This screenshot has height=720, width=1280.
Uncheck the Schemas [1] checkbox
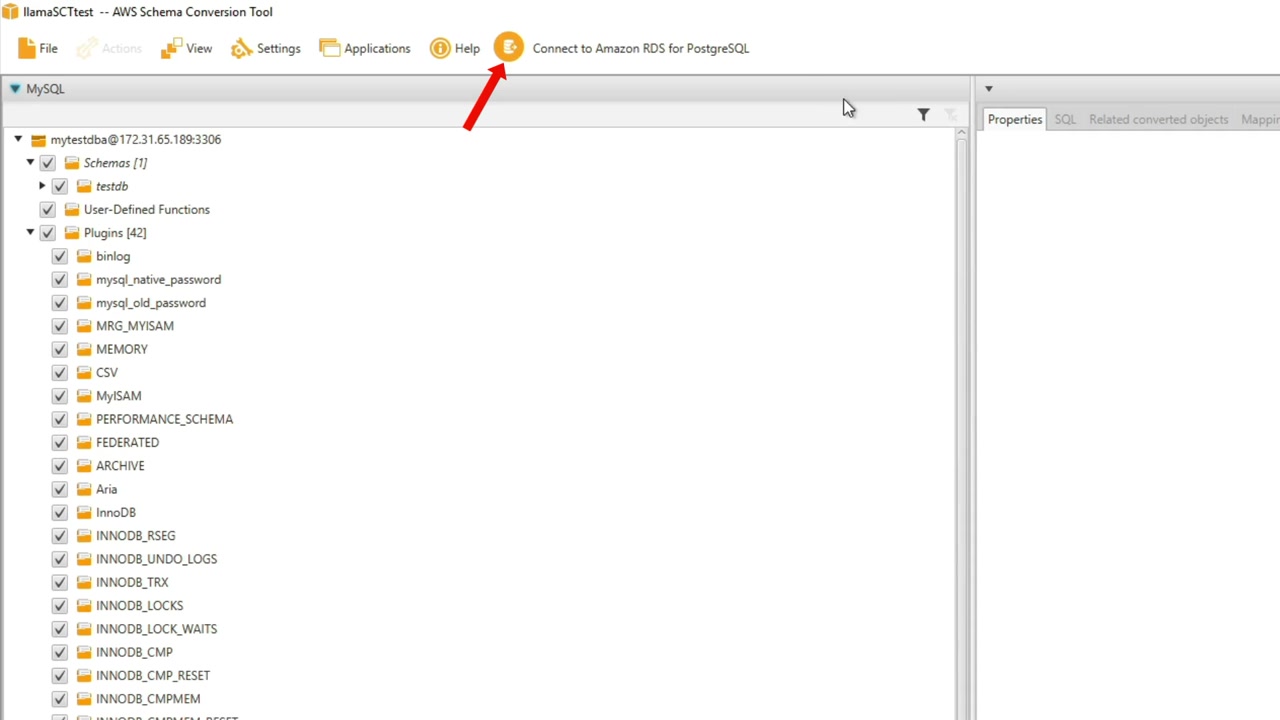click(48, 163)
